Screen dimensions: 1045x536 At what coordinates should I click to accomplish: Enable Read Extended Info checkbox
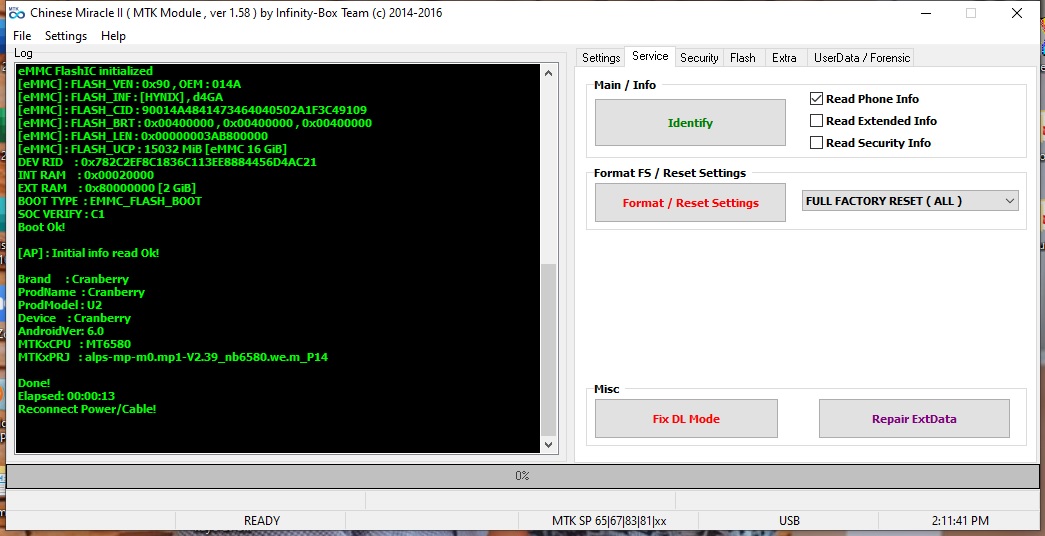[x=816, y=121]
